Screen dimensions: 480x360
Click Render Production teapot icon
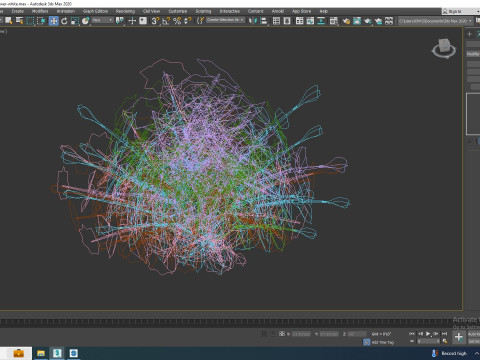pos(368,21)
